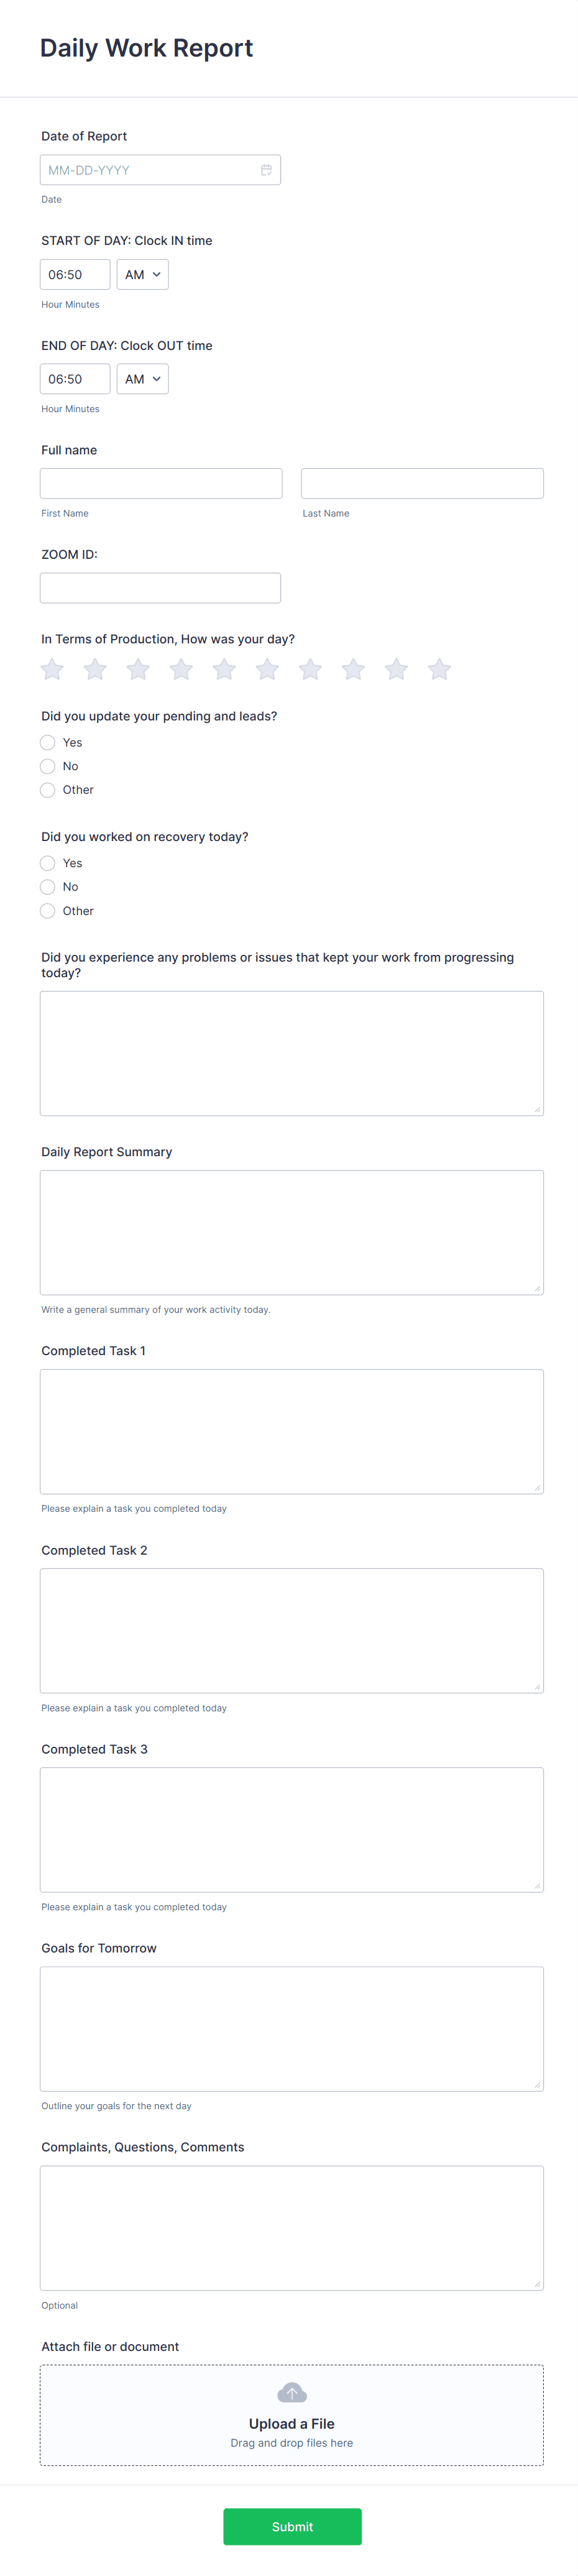Click the Goals for Tomorrow text area
This screenshot has width=578, height=2576.
291,2028
